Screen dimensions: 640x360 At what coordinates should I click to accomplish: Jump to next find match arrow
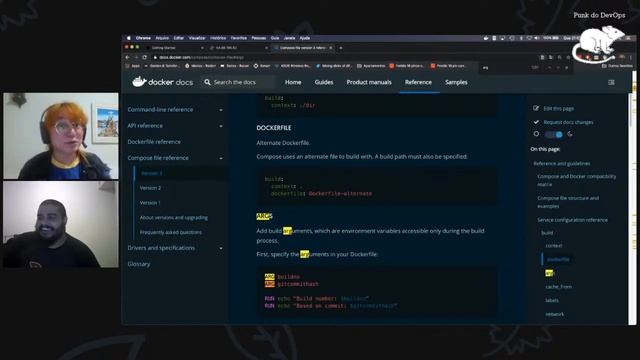pyautogui.click(x=558, y=67)
